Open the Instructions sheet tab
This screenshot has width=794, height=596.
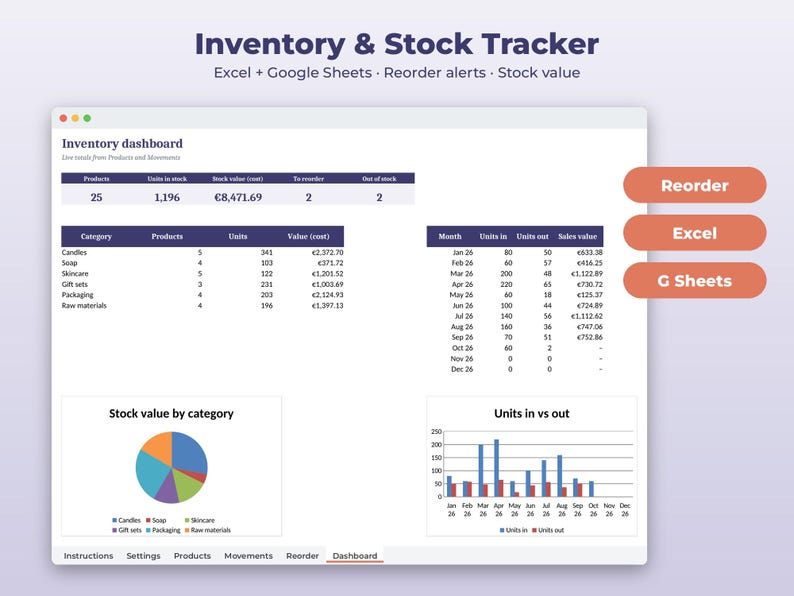(x=88, y=555)
